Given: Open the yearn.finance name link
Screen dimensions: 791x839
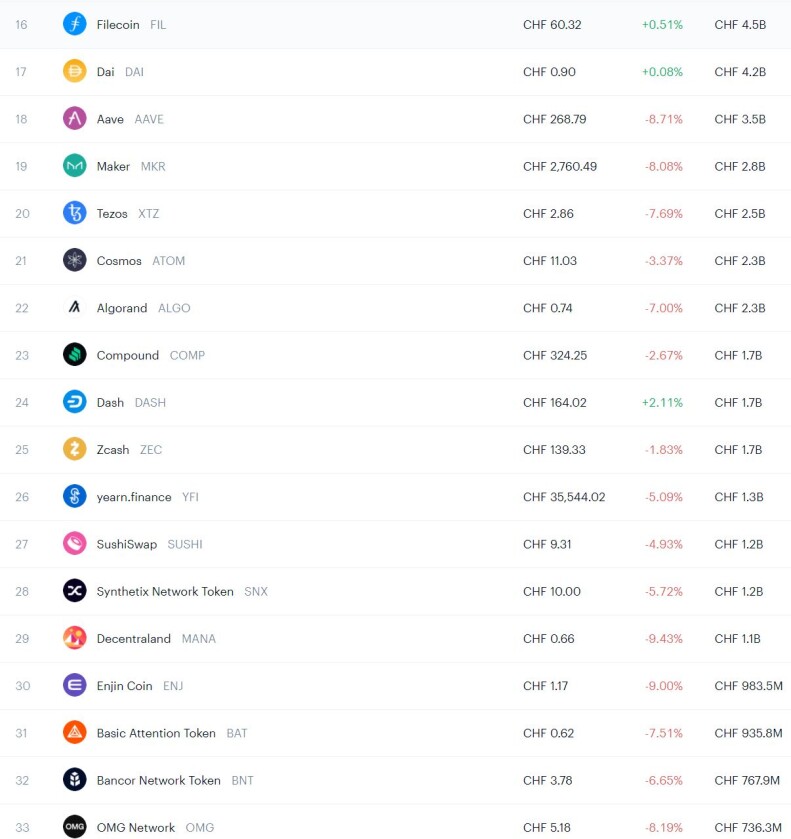Looking at the screenshot, I should pos(134,497).
